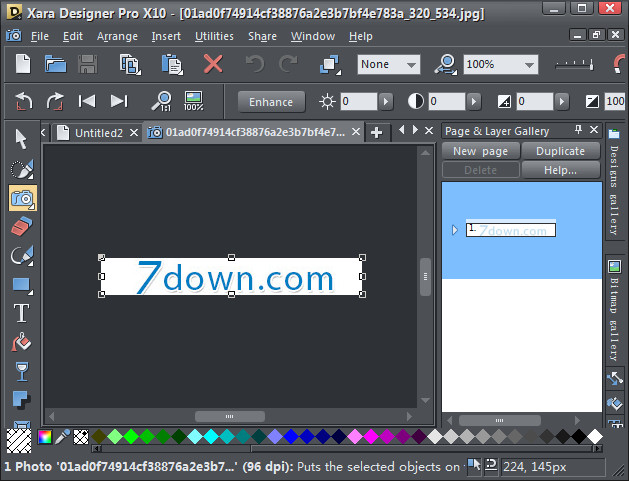
Task: Open the 100% zoom dropdown
Action: 493,64
